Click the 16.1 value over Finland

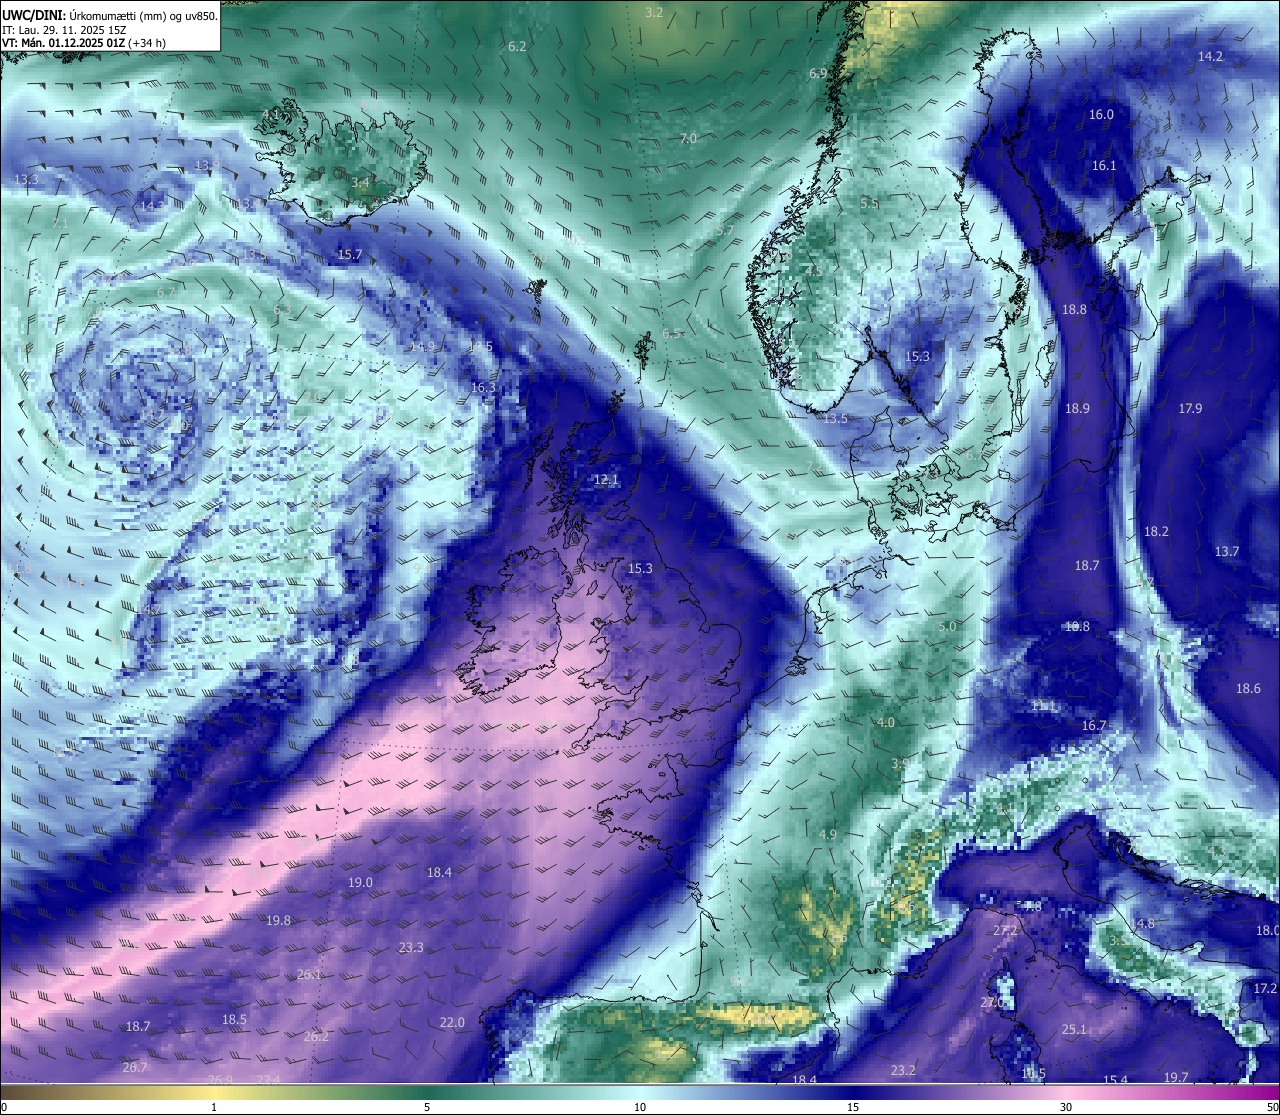point(1104,166)
